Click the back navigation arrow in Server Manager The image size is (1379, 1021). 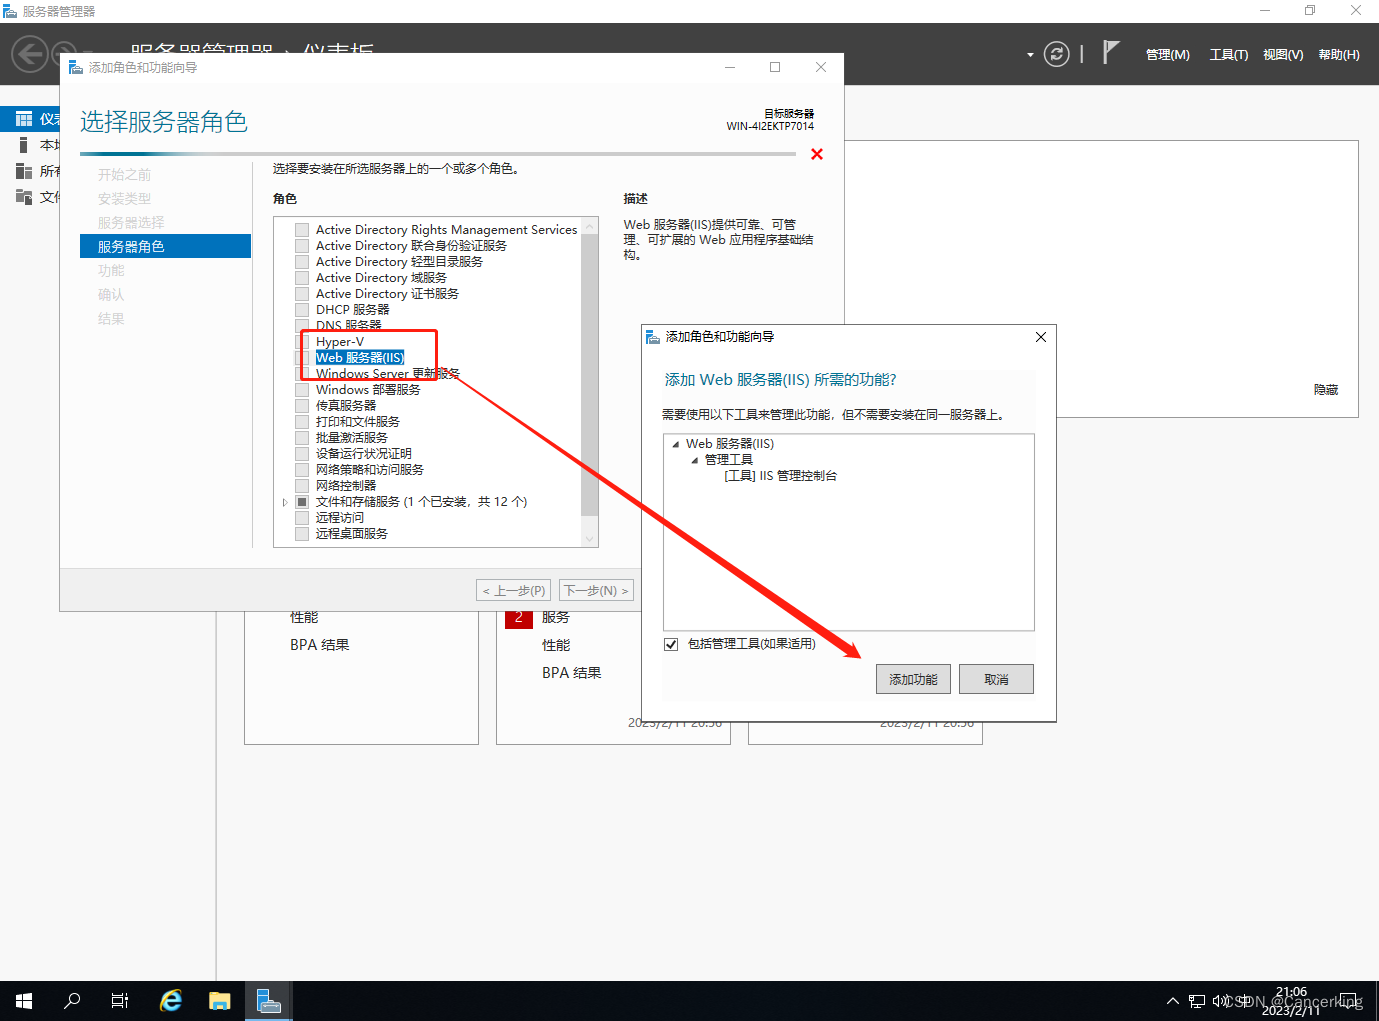pos(30,54)
